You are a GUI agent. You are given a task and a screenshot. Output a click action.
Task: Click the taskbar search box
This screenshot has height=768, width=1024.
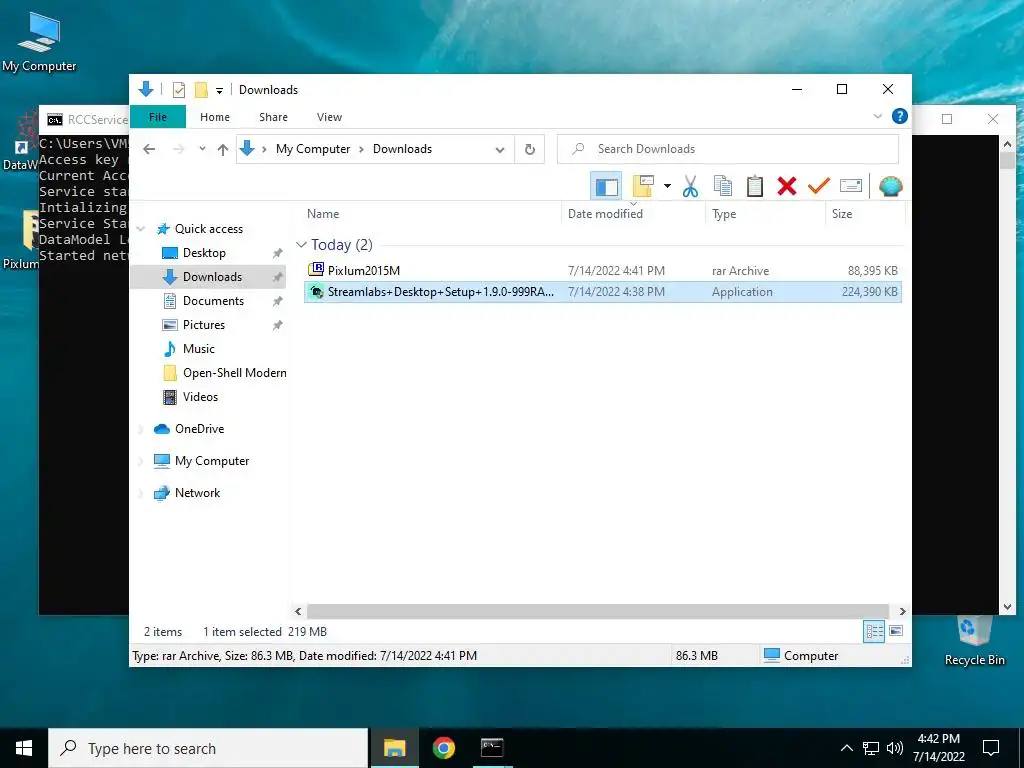coord(208,748)
